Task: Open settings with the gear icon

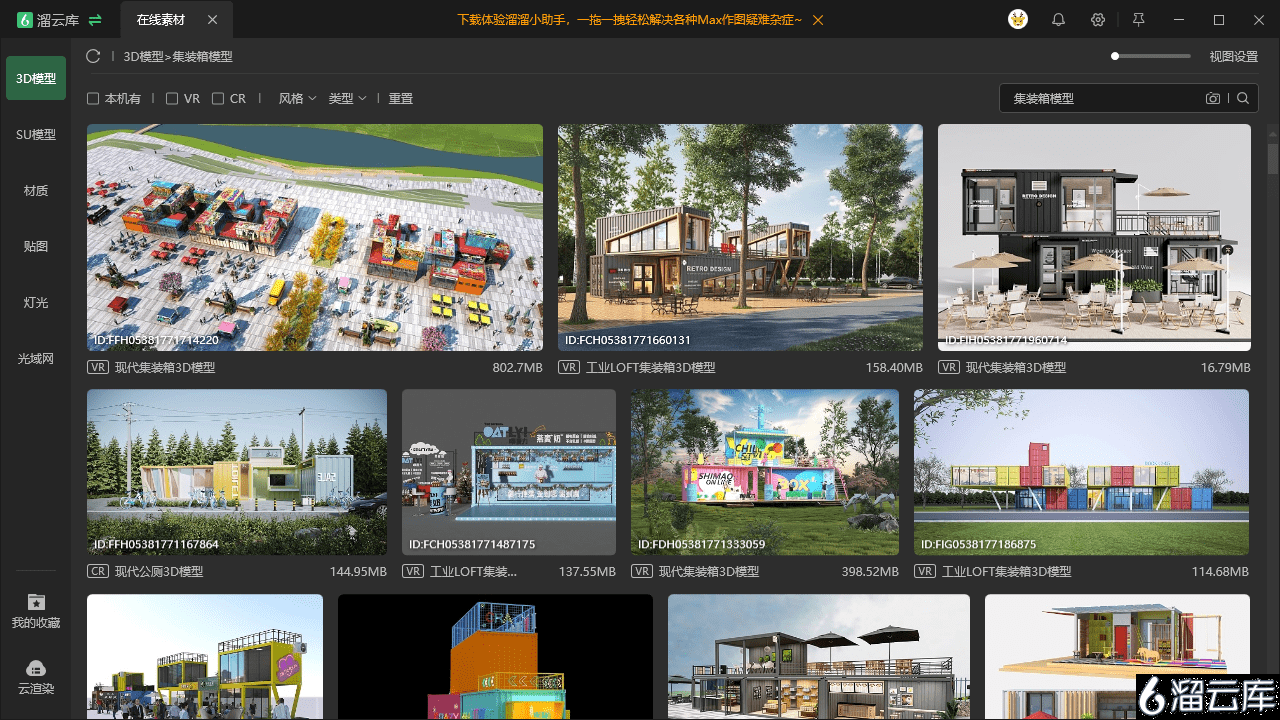Action: [x=1098, y=20]
